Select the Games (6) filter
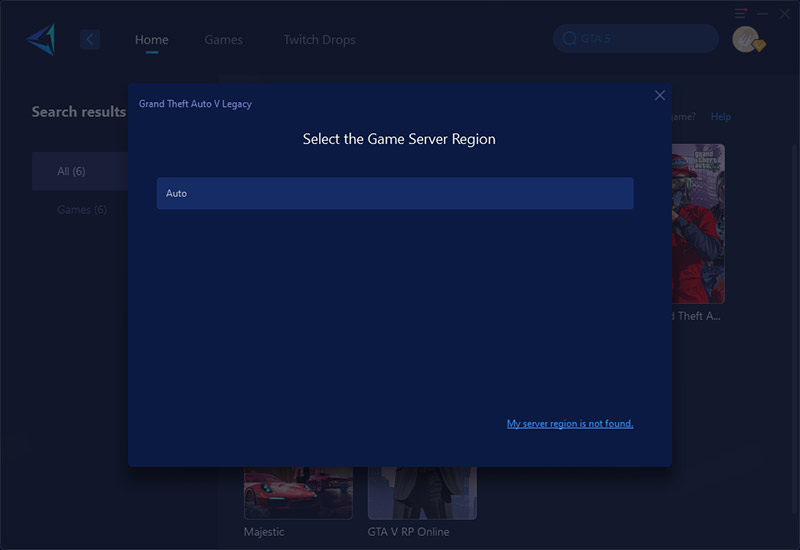The height and width of the screenshot is (550, 800). pyautogui.click(x=82, y=210)
